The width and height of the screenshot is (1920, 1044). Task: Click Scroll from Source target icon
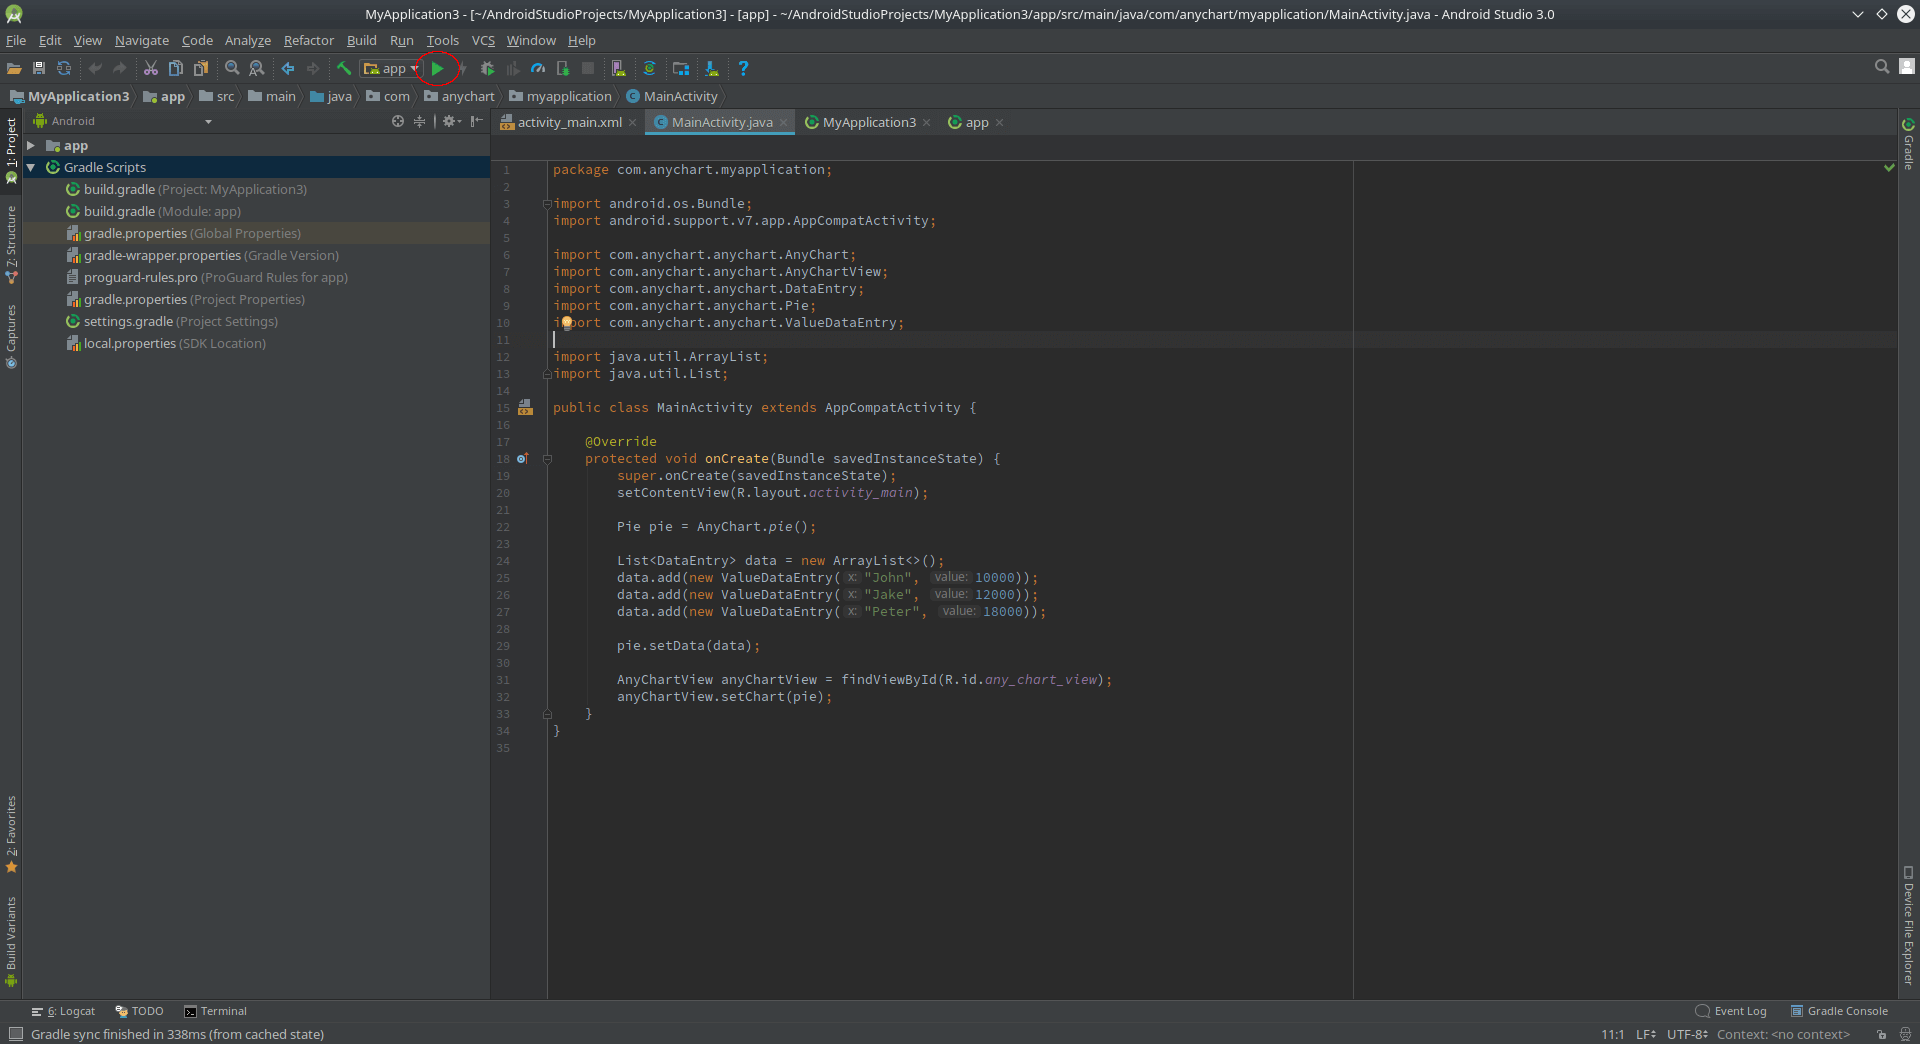tap(398, 121)
